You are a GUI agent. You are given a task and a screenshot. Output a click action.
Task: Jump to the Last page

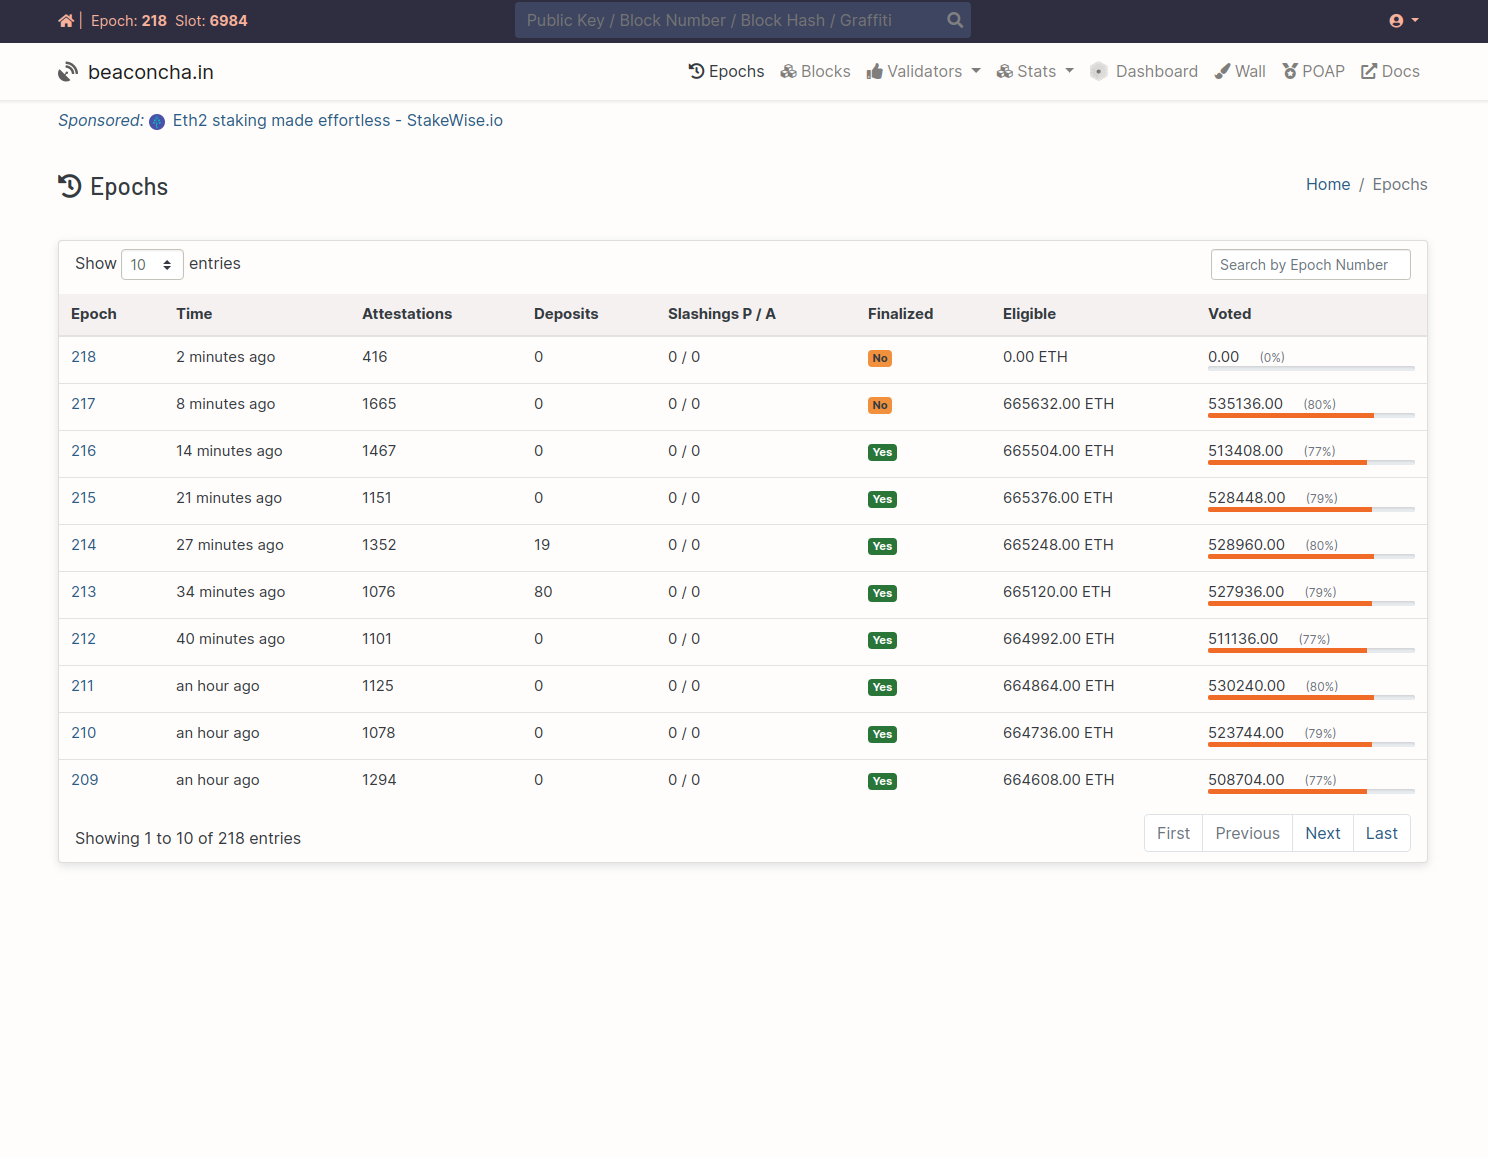1381,833
